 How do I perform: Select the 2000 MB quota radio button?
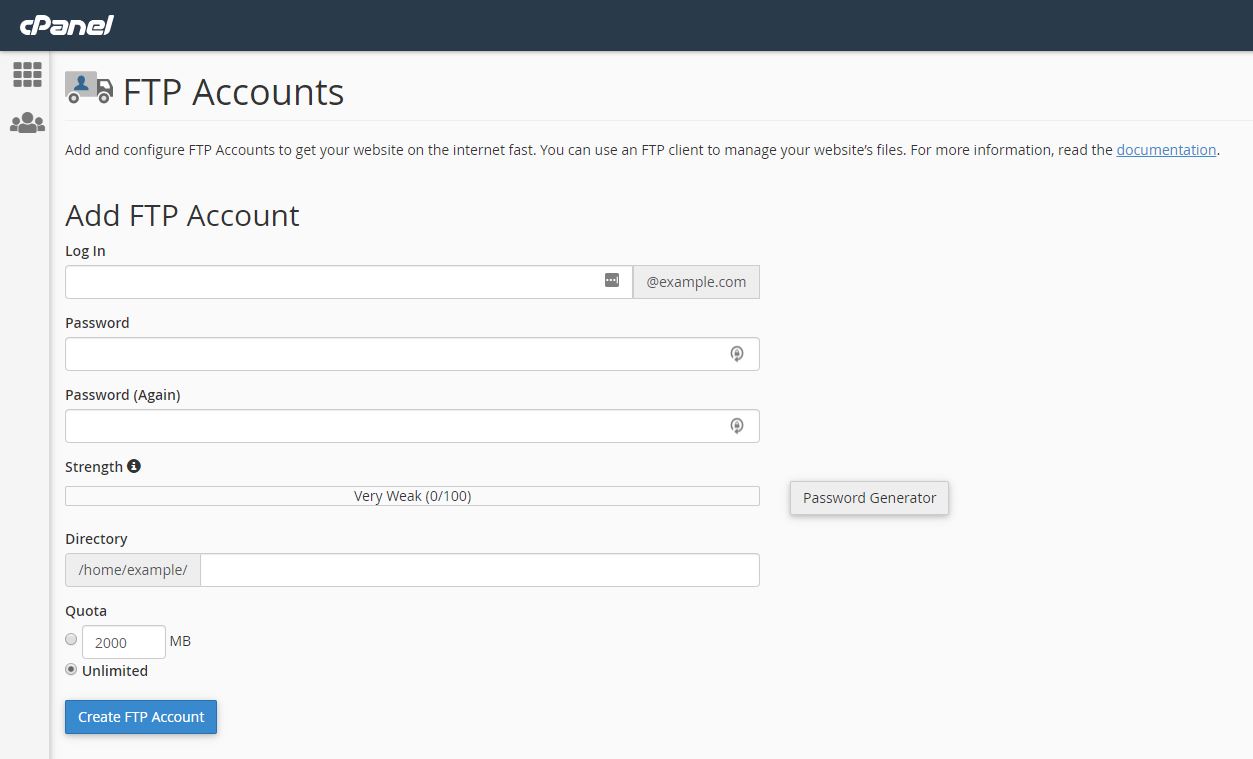[71, 639]
